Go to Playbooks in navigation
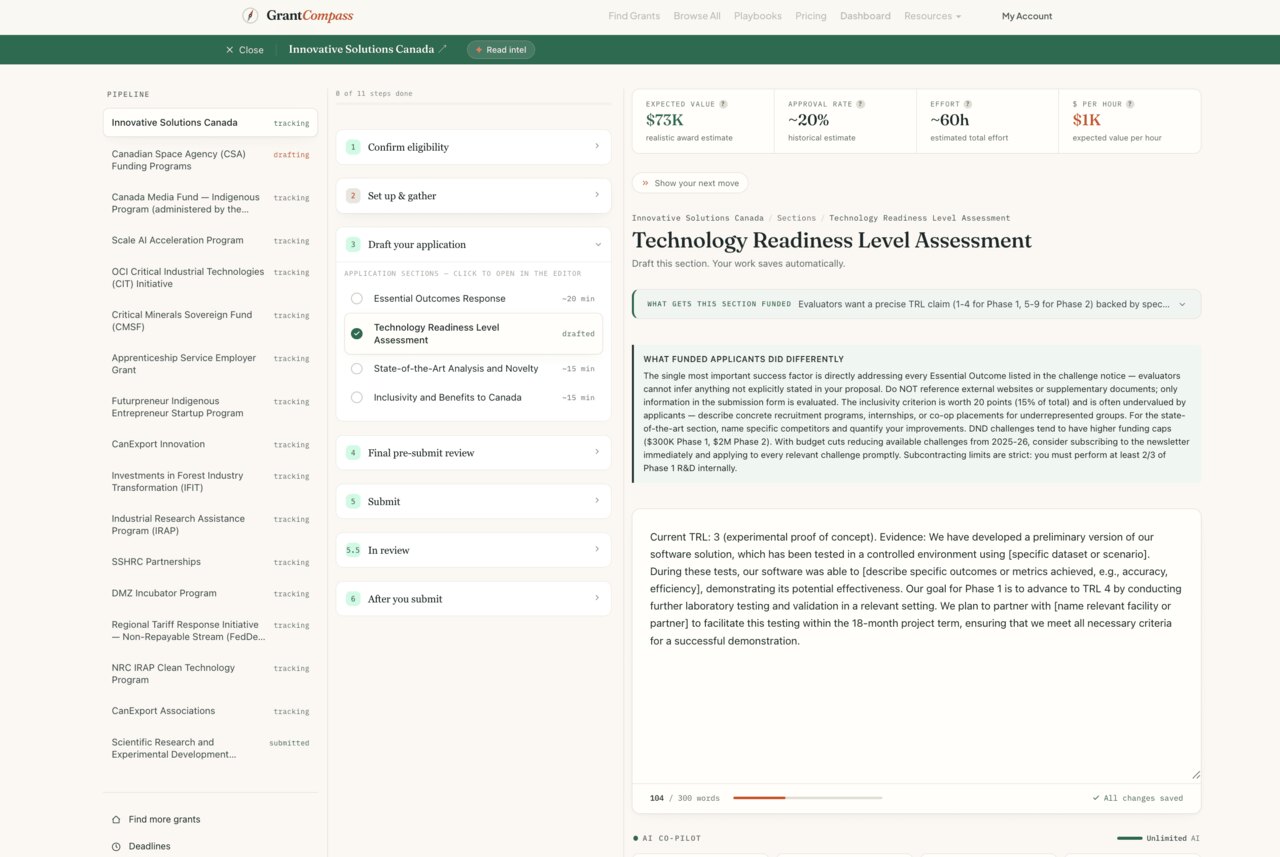Viewport: 1280px width, 857px height. point(758,16)
